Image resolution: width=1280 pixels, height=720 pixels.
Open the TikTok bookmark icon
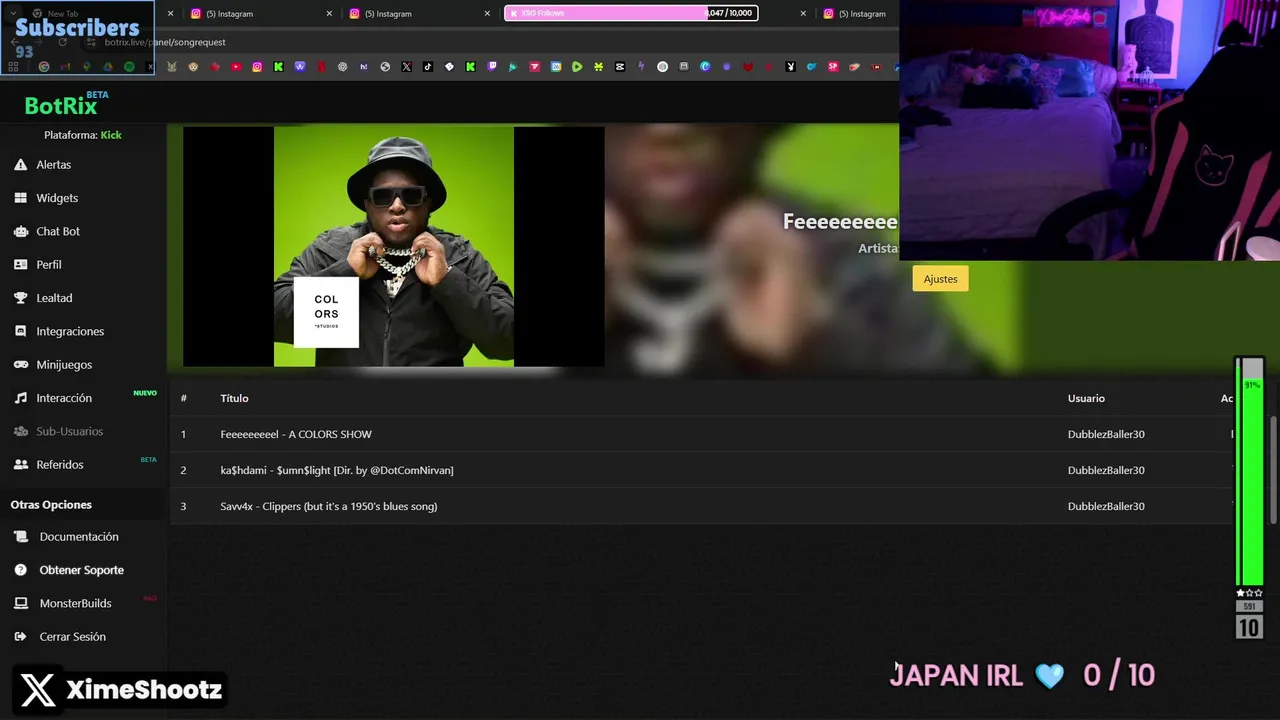click(427, 67)
